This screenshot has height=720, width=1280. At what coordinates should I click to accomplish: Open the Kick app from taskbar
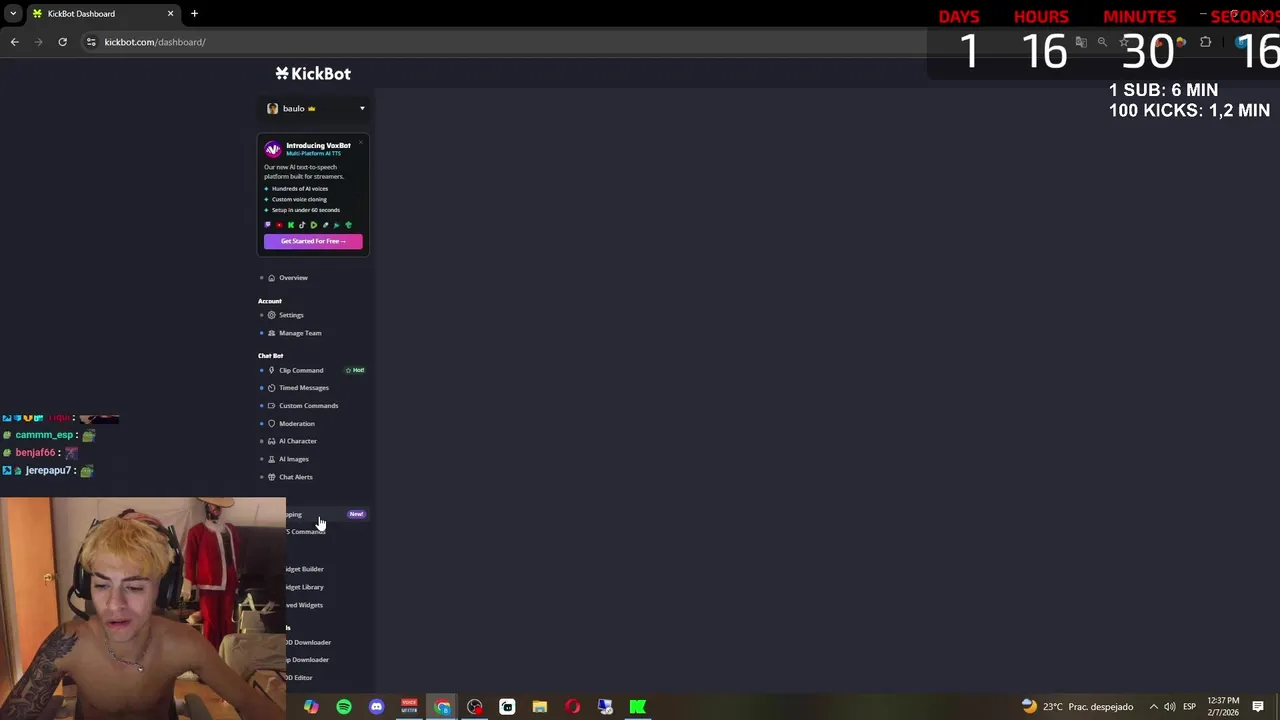coord(638,707)
